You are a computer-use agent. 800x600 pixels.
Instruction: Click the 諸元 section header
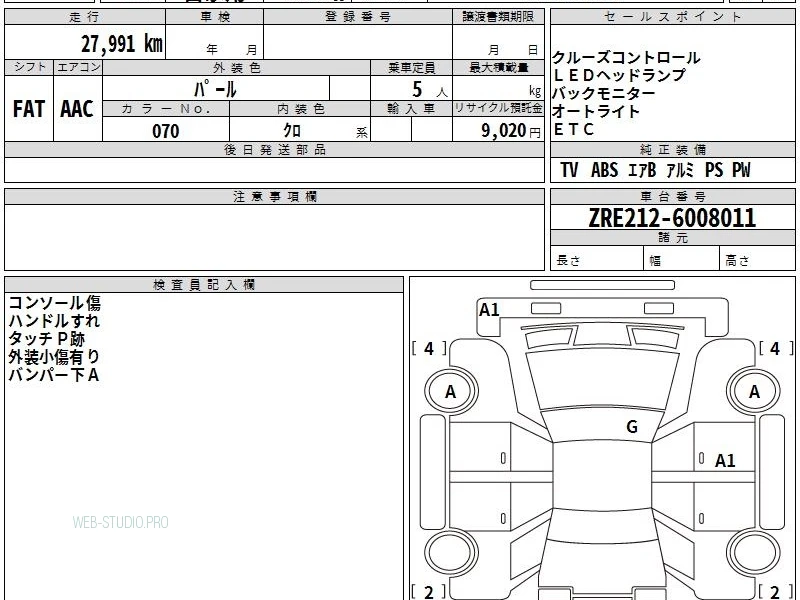672,238
